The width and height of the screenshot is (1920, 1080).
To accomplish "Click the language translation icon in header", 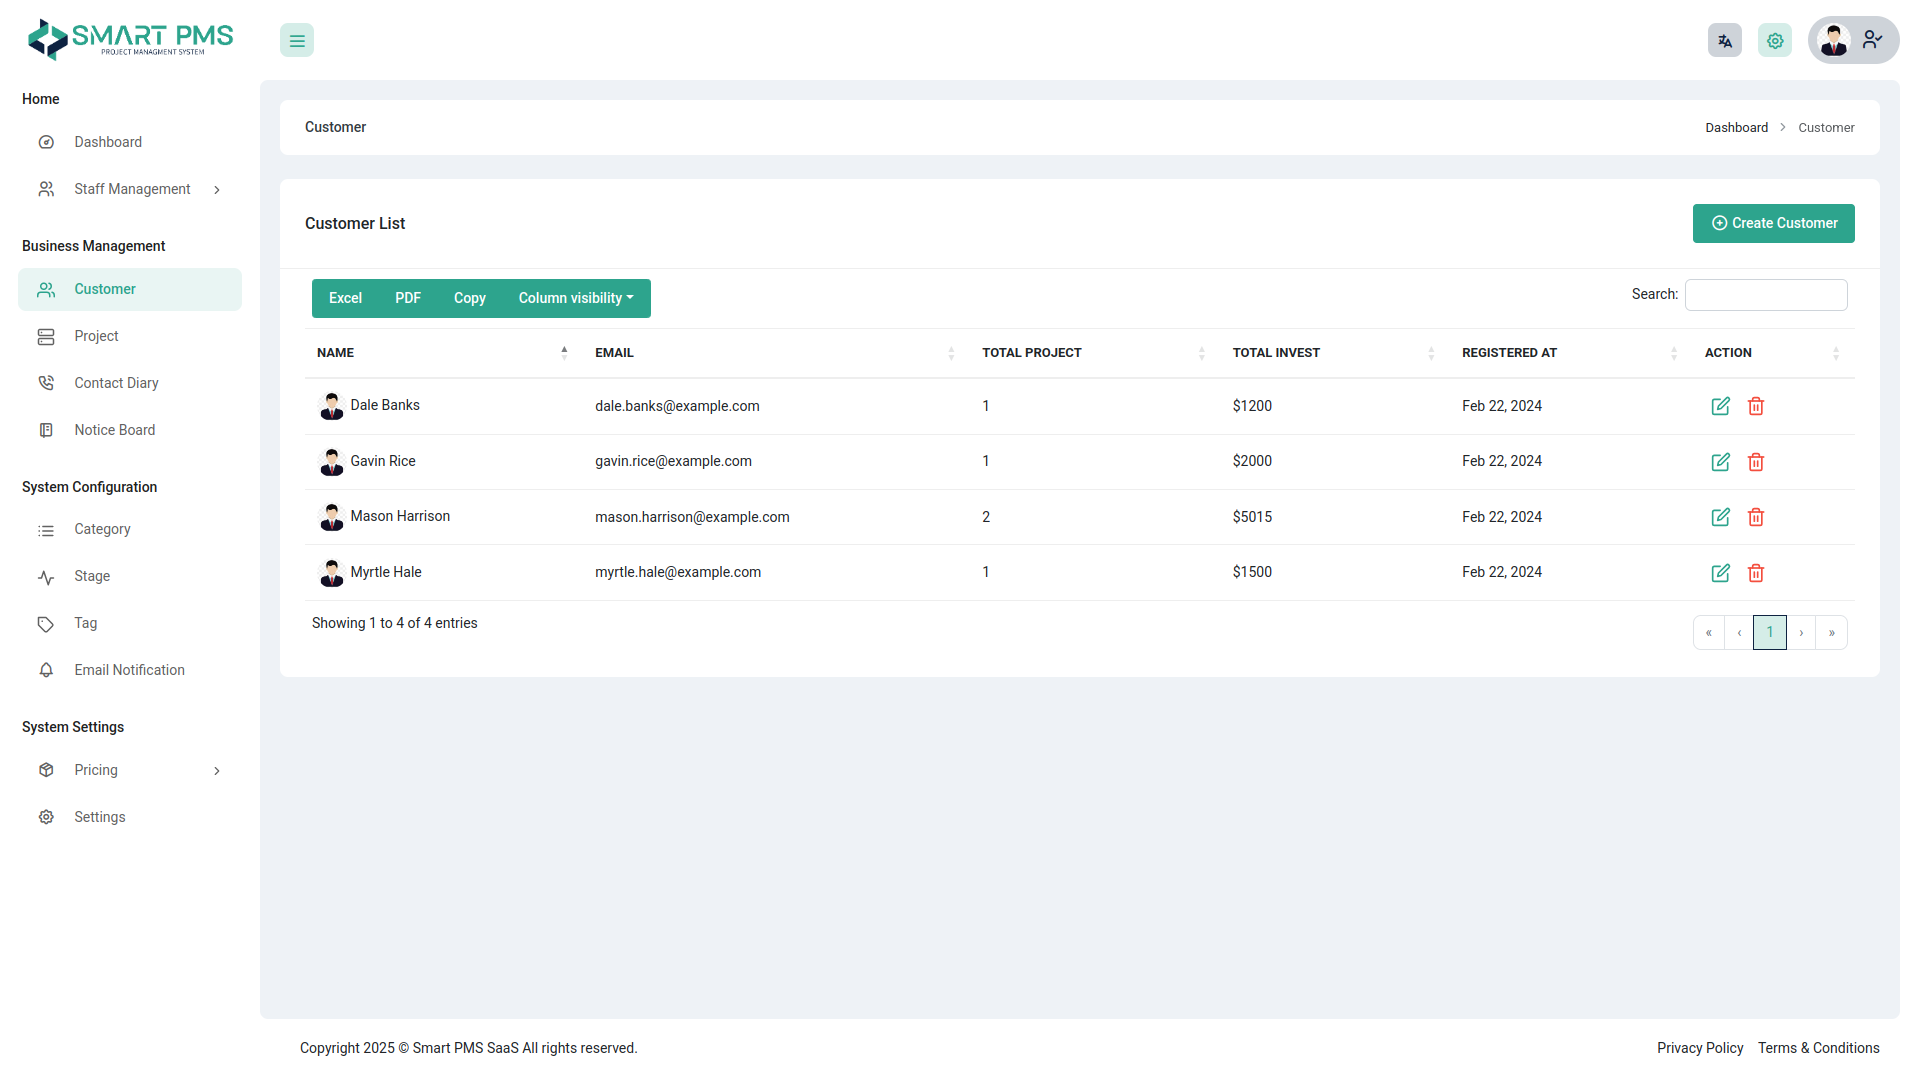I will 1724,40.
